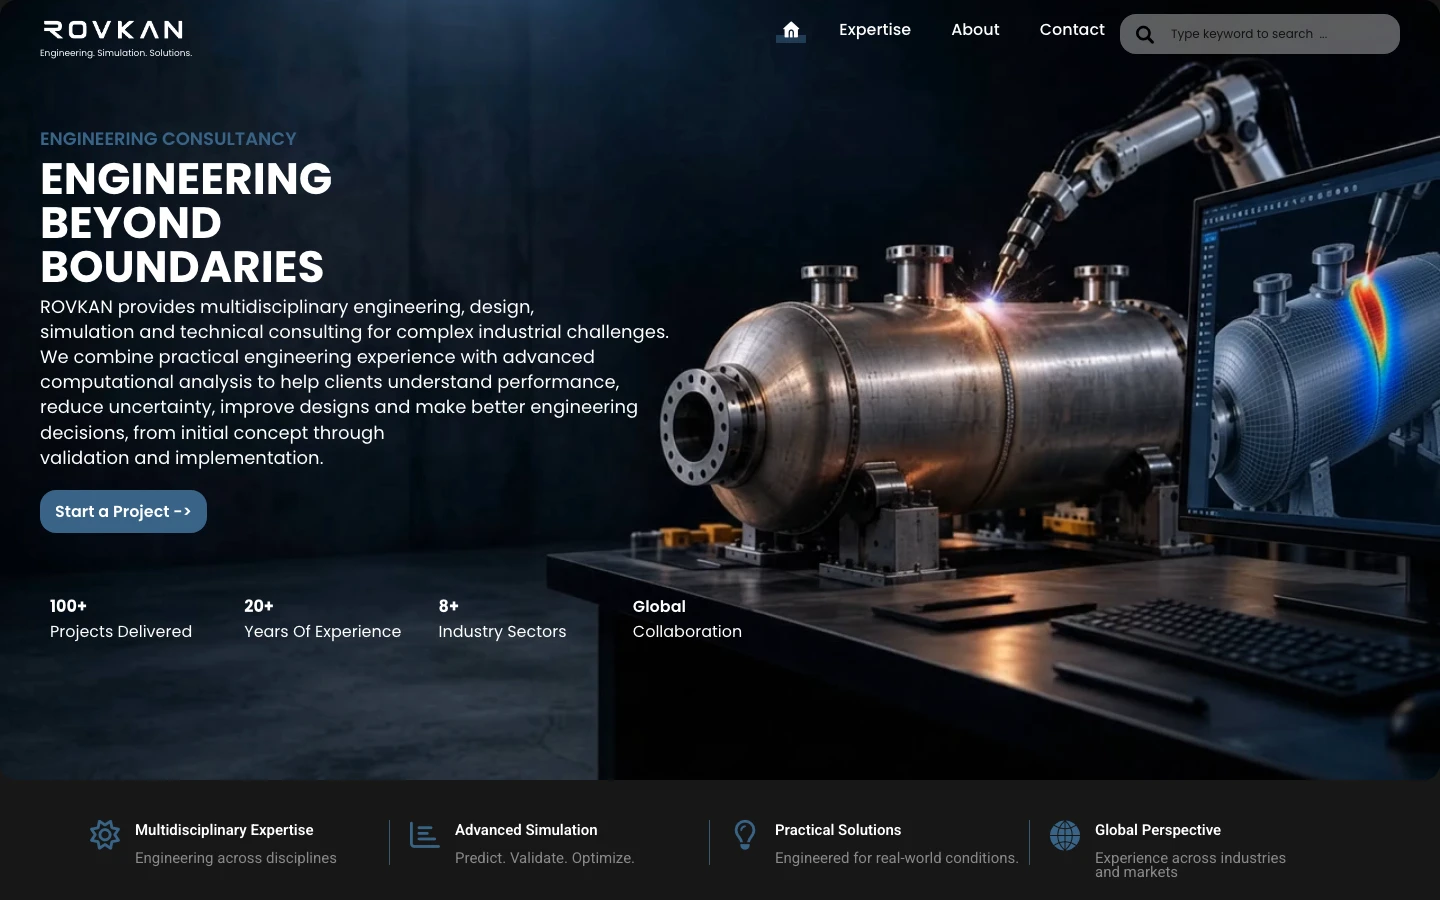Navigate to the Contact page
The image size is (1440, 900).
[1072, 30]
